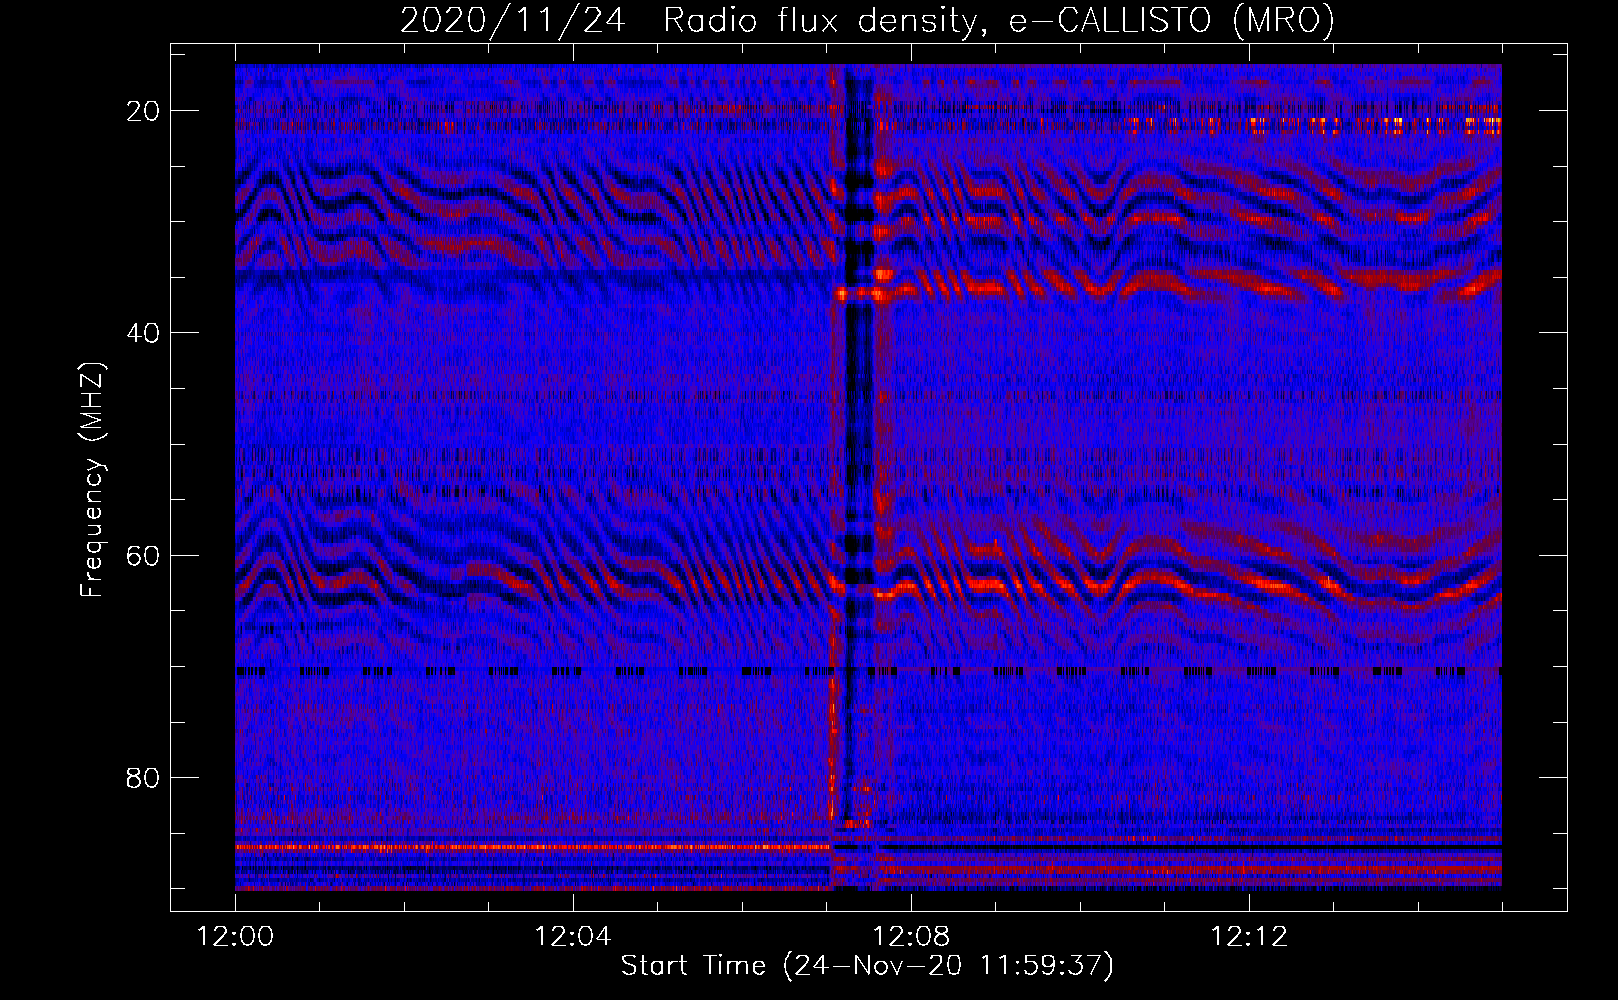The height and width of the screenshot is (1000, 1618).
Task: Click the '12:08' time tick label
Action: tap(911, 937)
